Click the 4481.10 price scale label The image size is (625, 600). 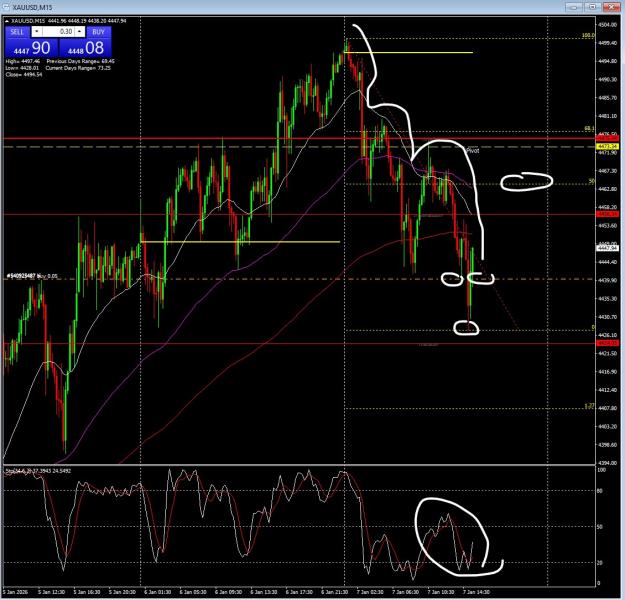(607, 116)
